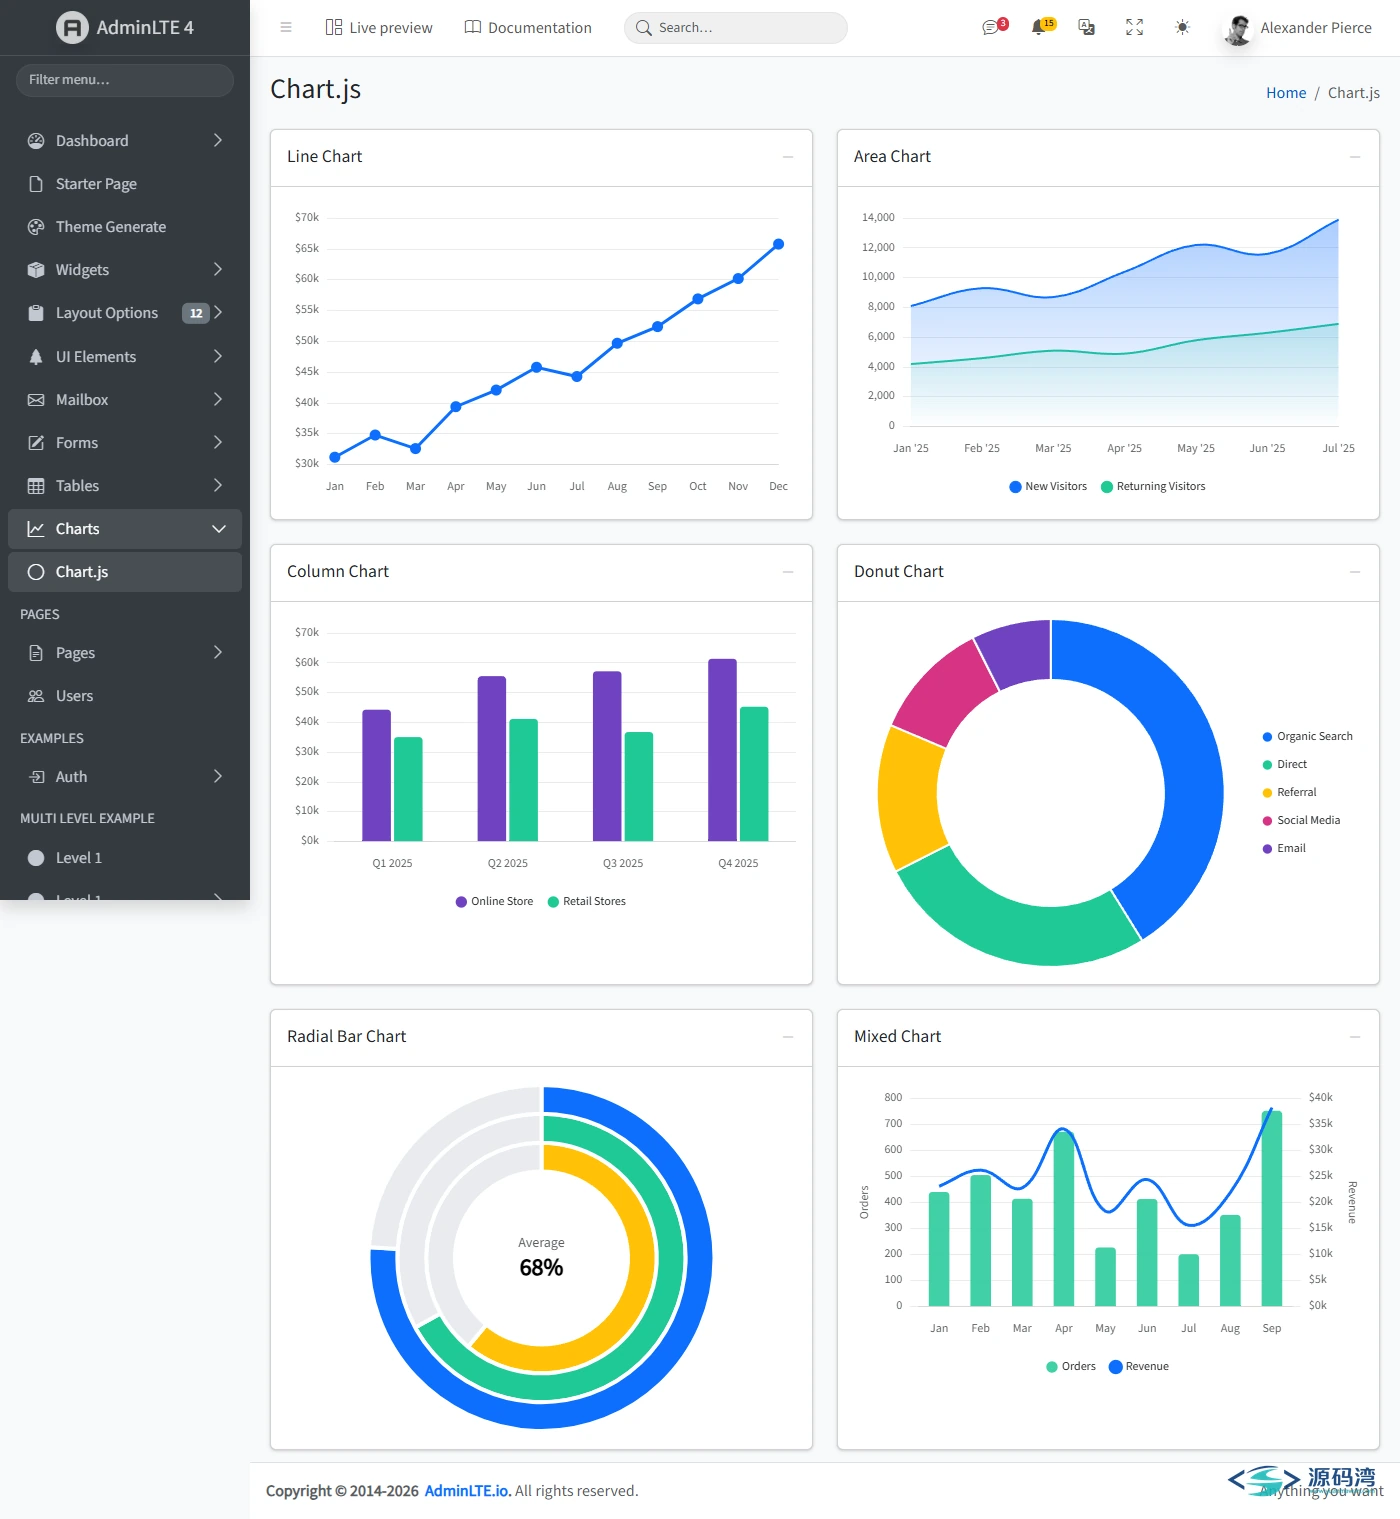
Task: Click the Tables grid icon
Action: coord(36,486)
